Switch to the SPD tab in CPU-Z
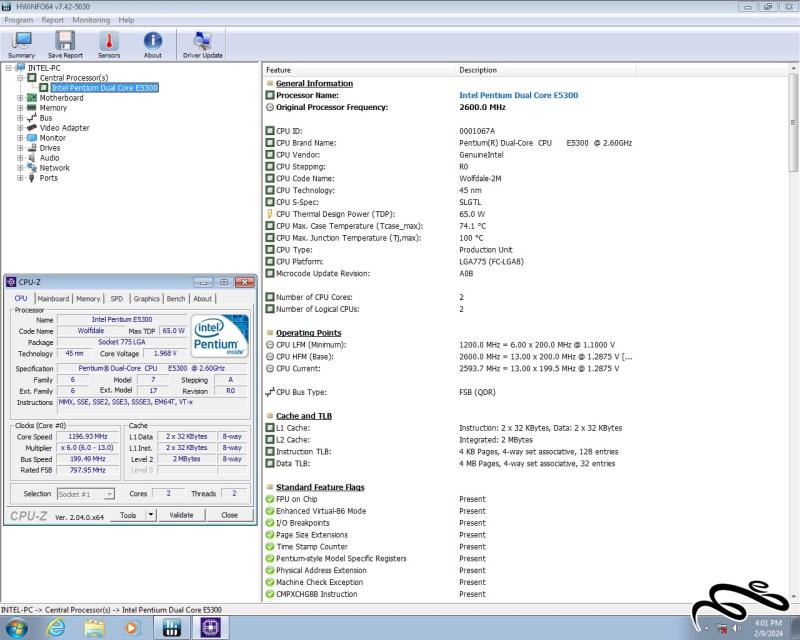 (x=116, y=299)
